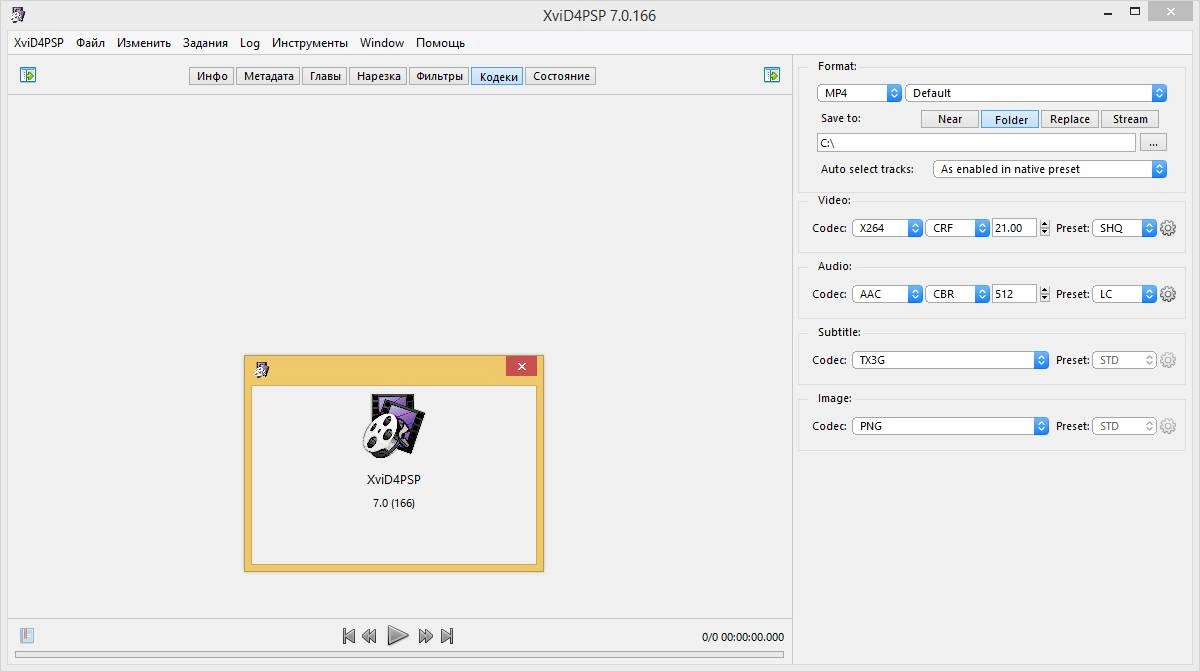Open the Инструменты menu
The image size is (1200, 672).
[x=310, y=43]
